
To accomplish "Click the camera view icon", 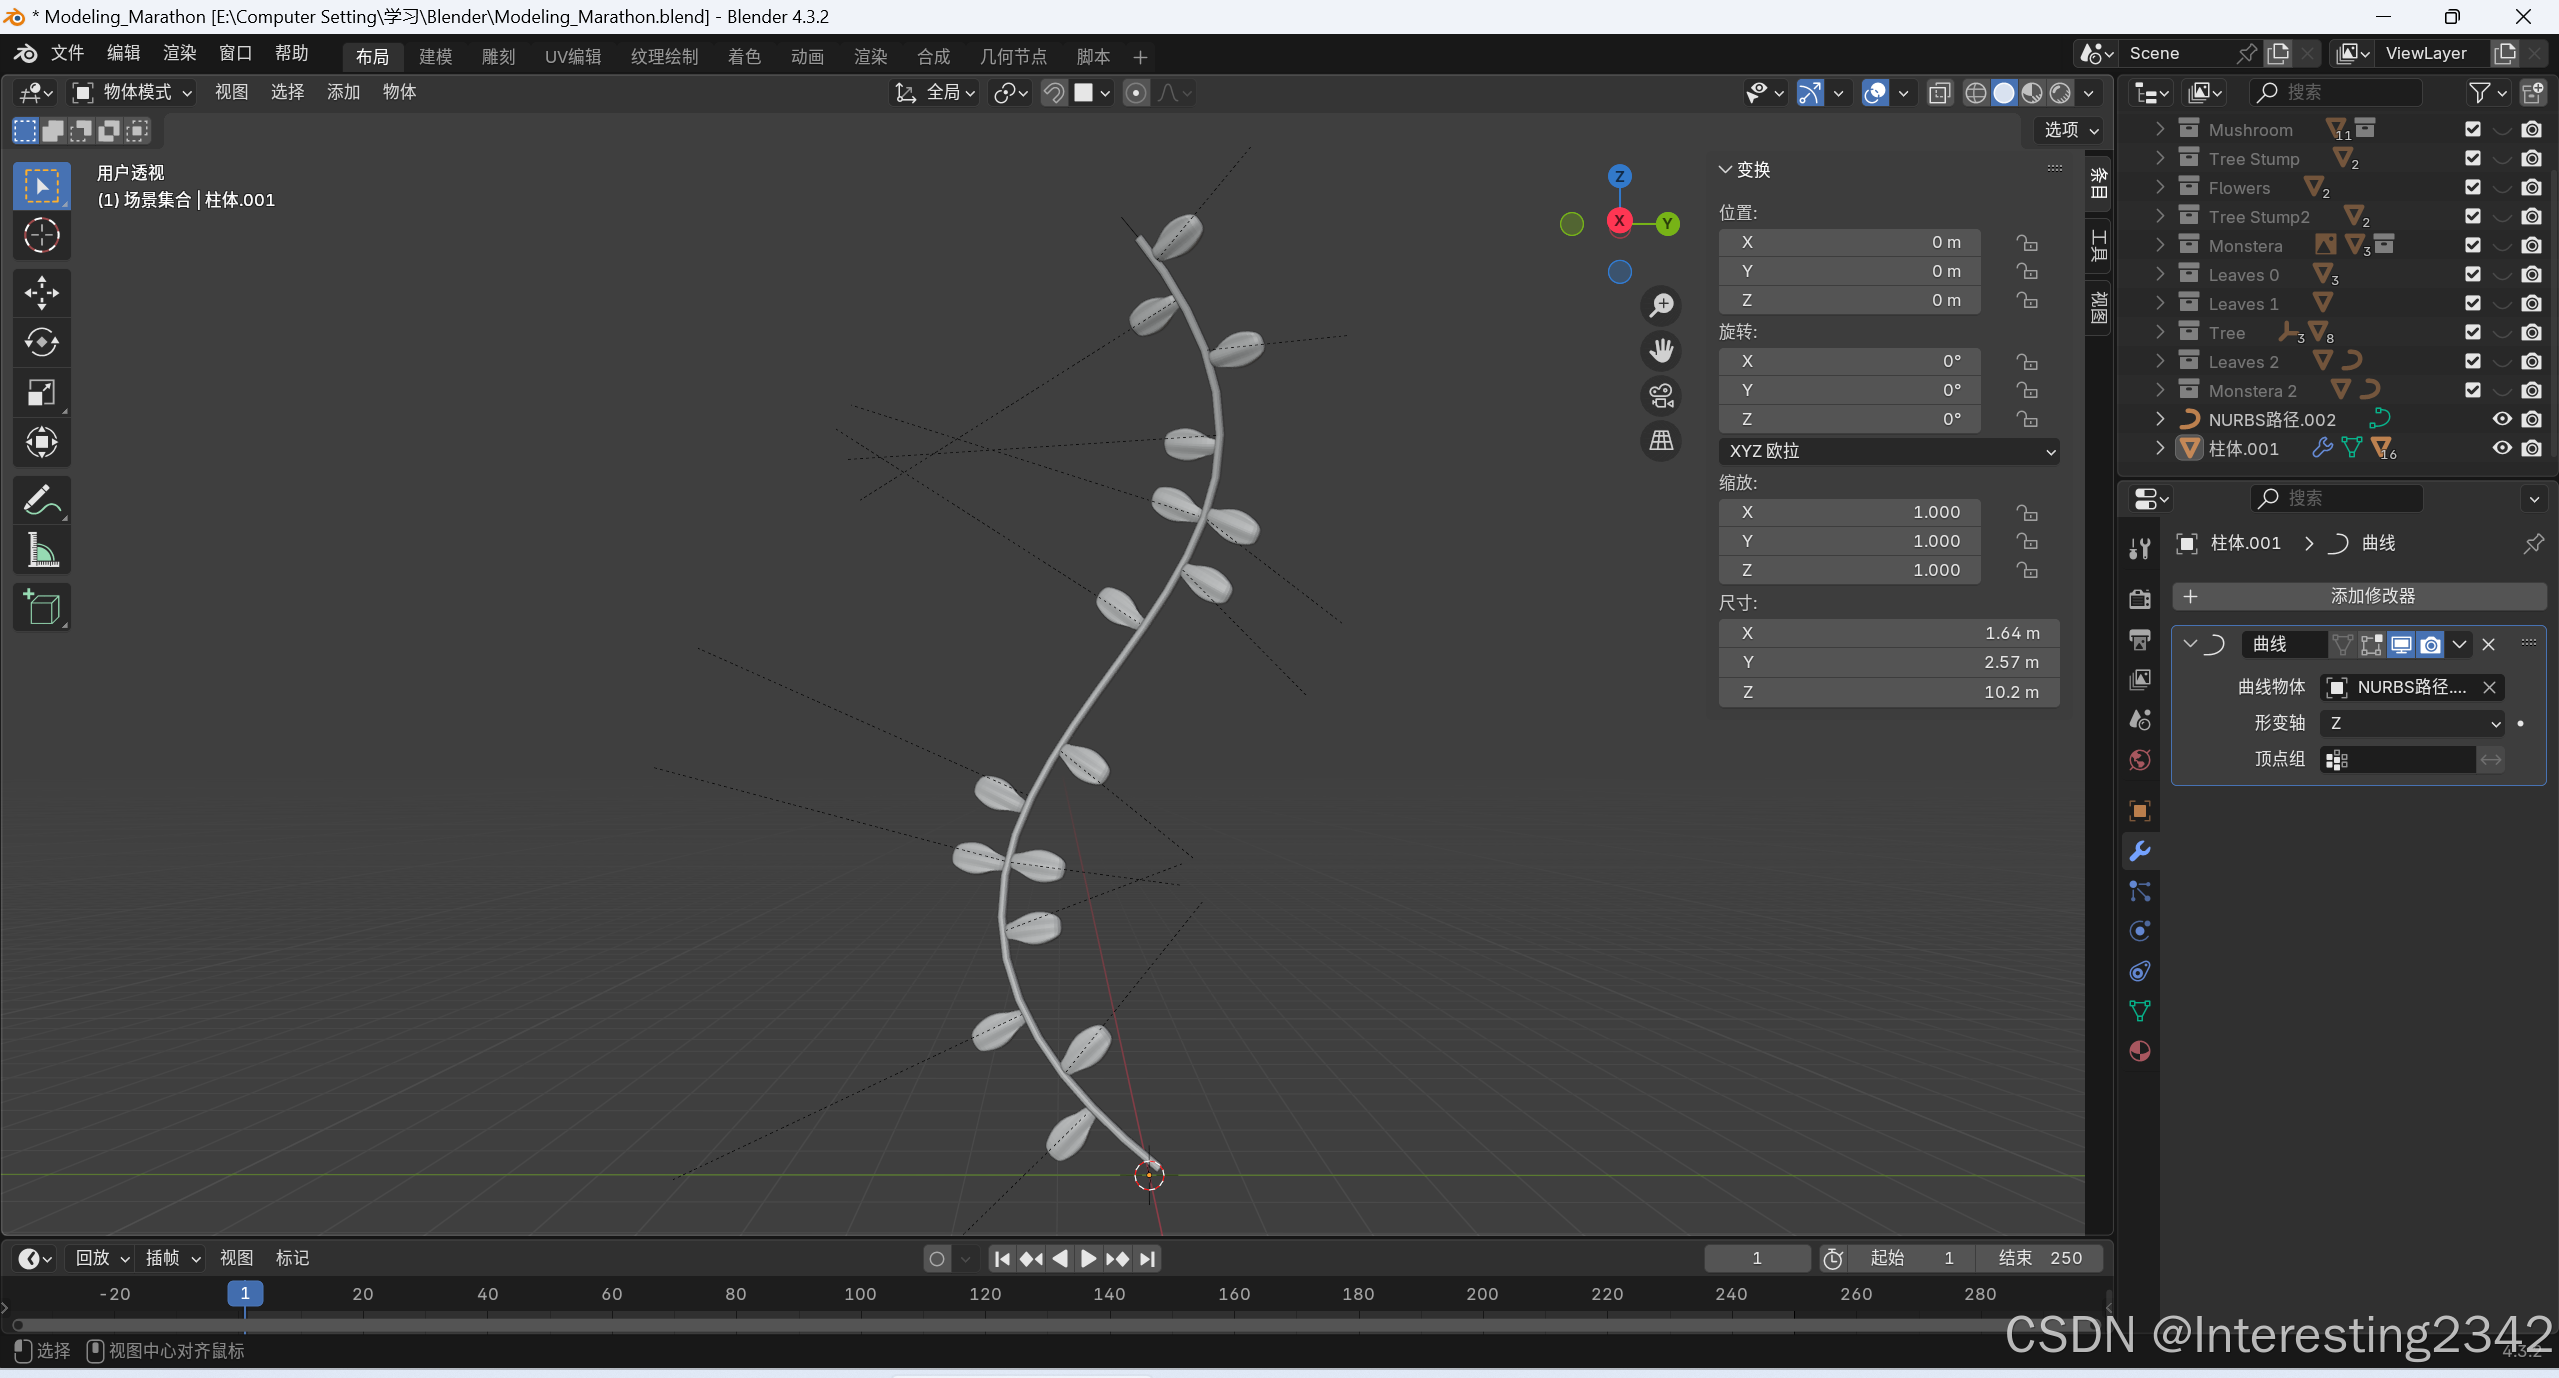I will (1661, 396).
